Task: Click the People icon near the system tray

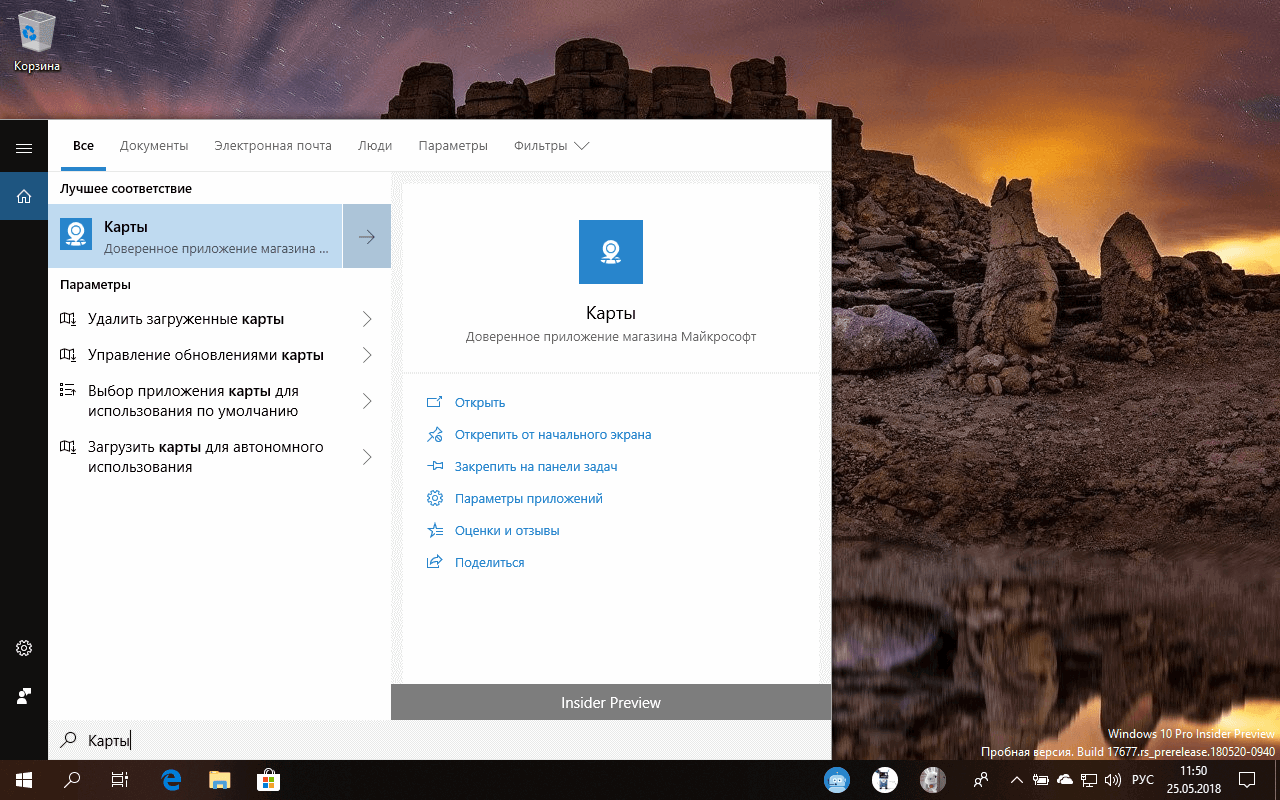Action: (x=980, y=779)
